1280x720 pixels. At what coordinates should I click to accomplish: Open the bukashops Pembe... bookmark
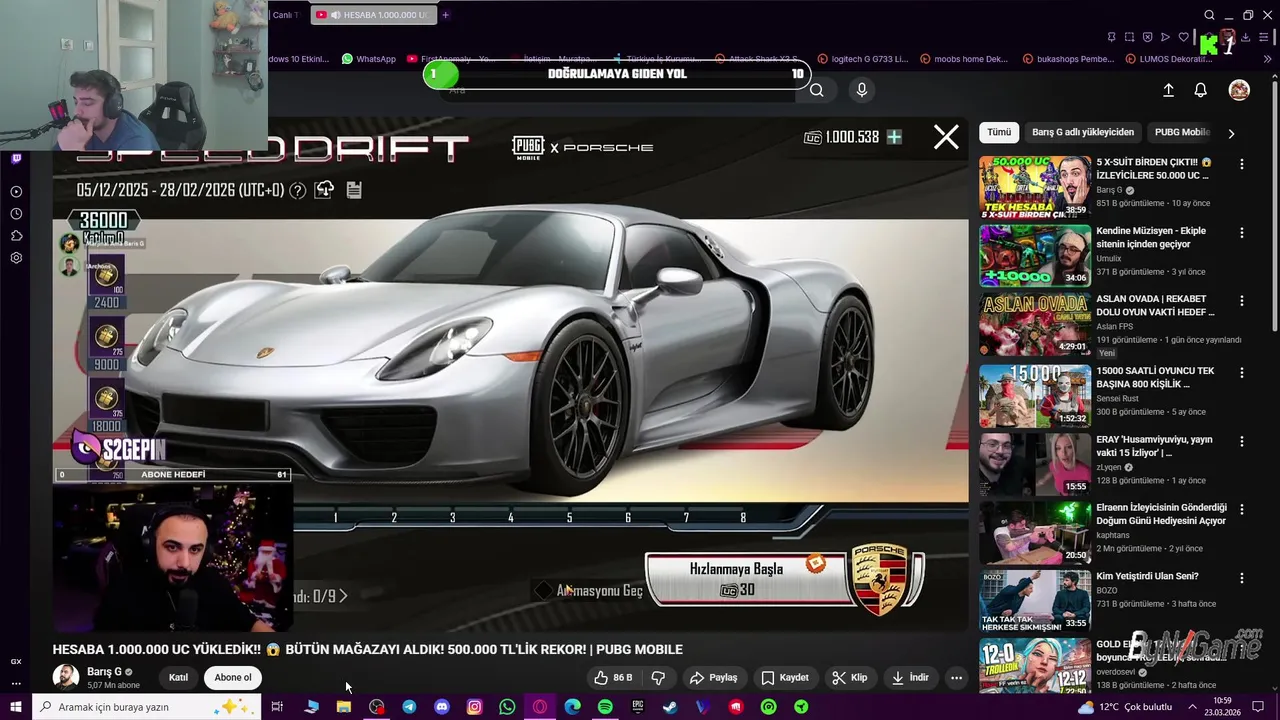click(x=1068, y=59)
